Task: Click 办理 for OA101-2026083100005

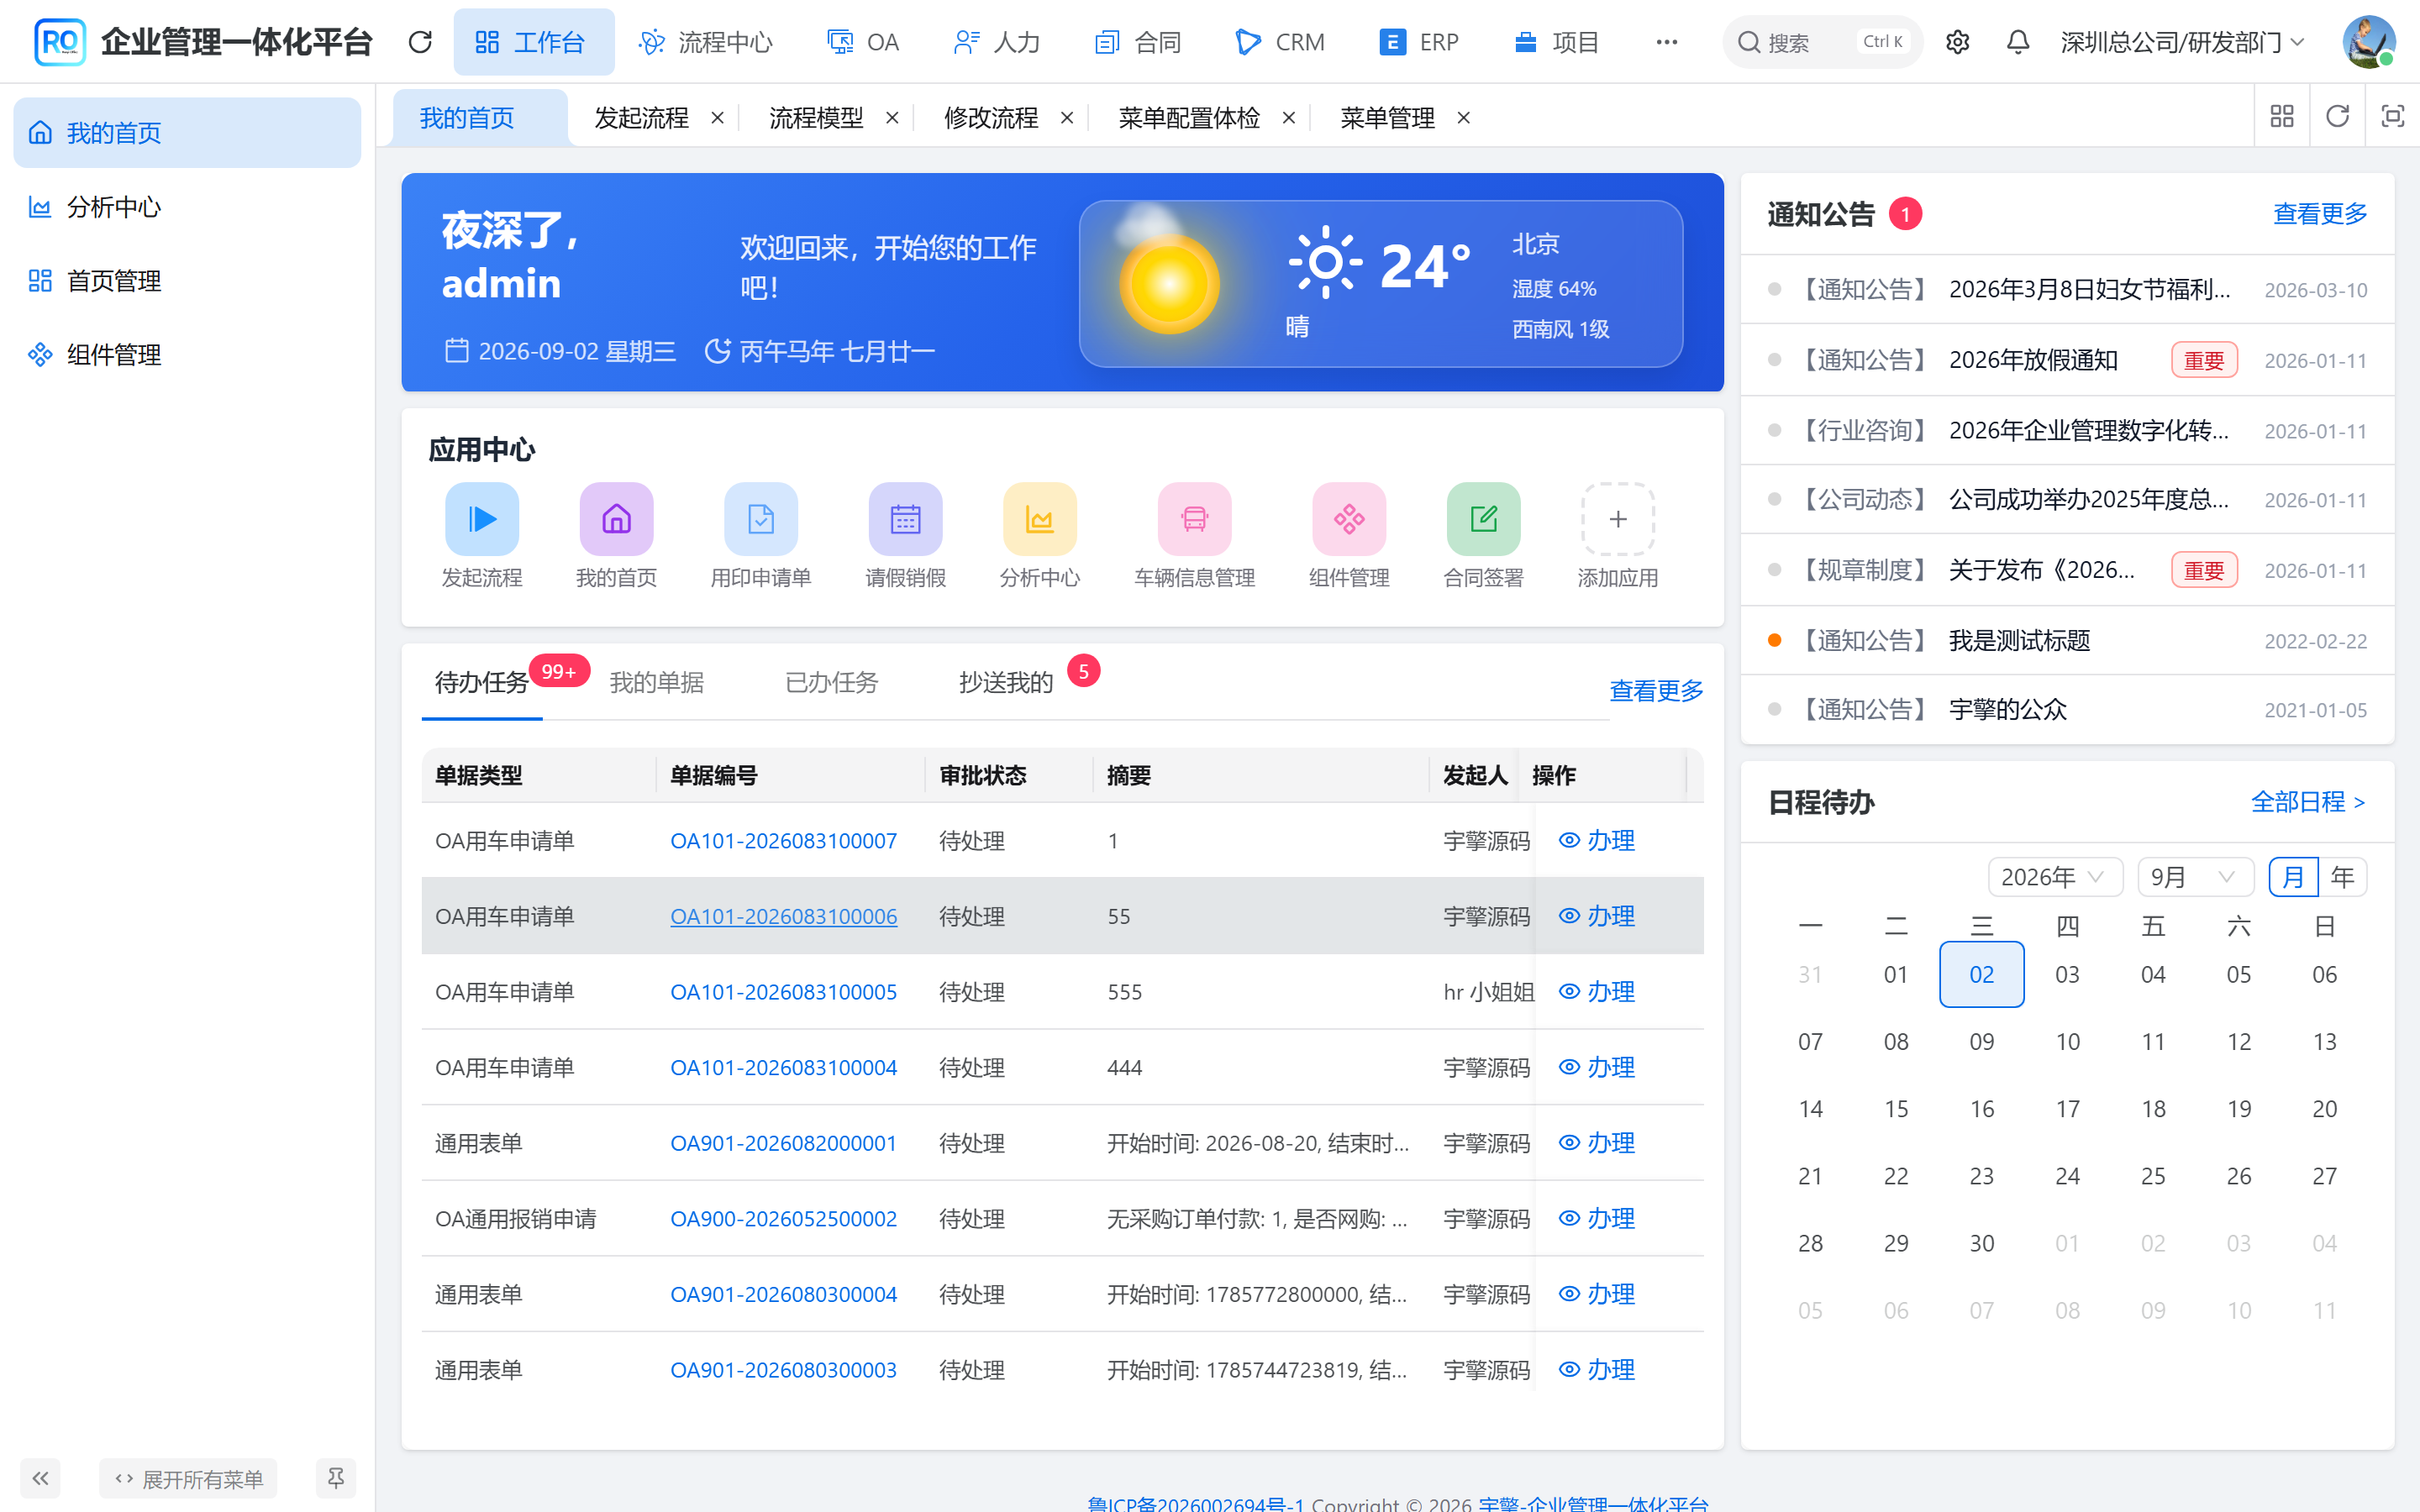Action: tap(1597, 991)
